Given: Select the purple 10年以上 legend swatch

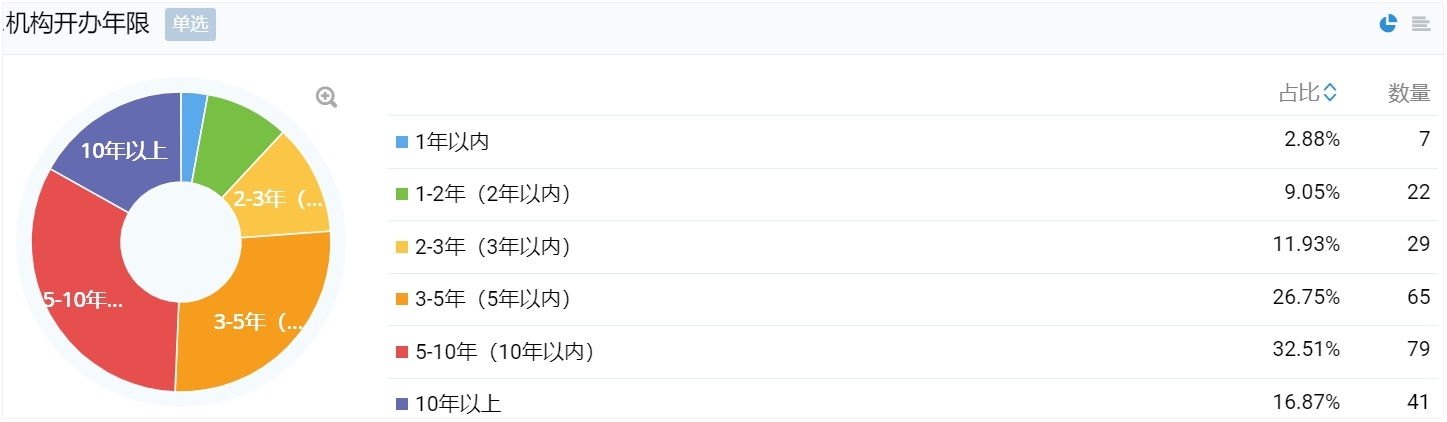Looking at the screenshot, I should (402, 404).
